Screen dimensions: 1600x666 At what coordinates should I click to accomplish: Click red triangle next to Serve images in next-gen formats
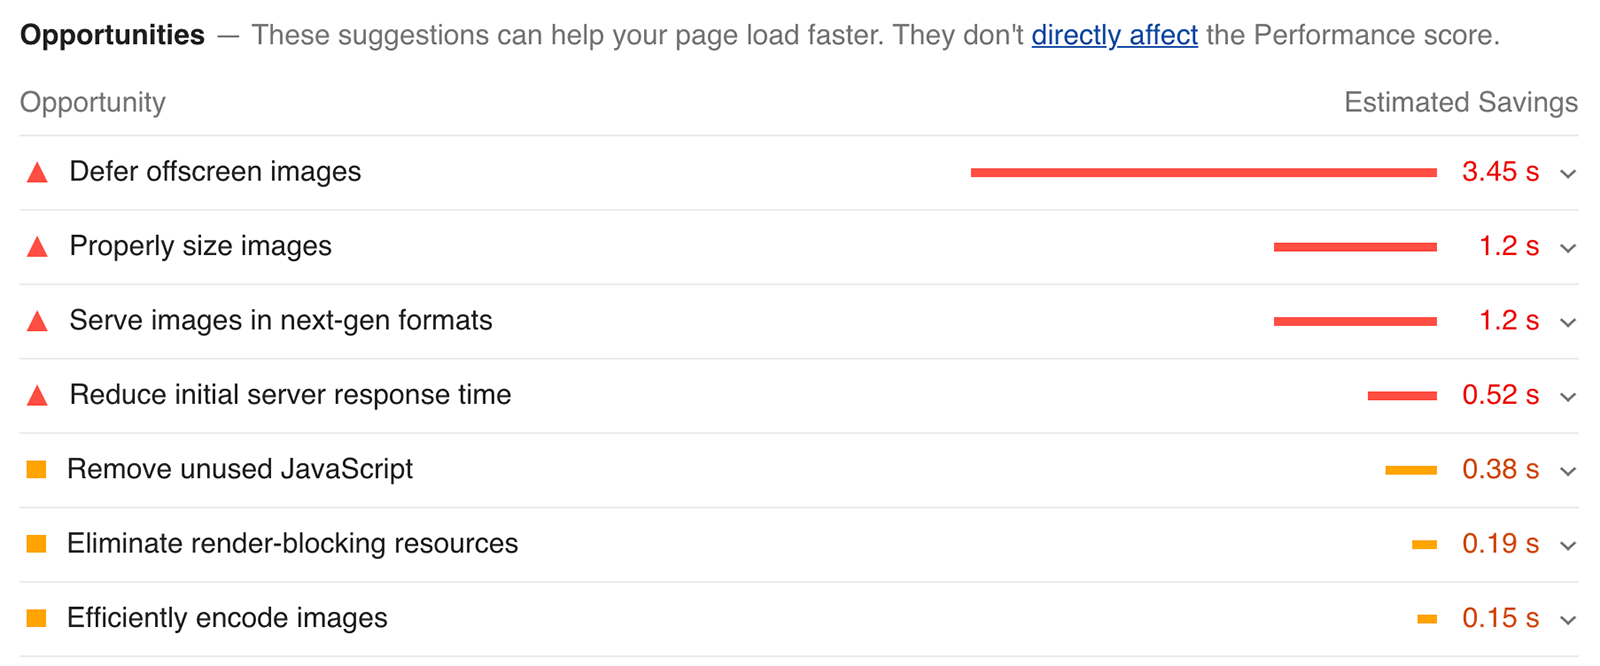[37, 321]
